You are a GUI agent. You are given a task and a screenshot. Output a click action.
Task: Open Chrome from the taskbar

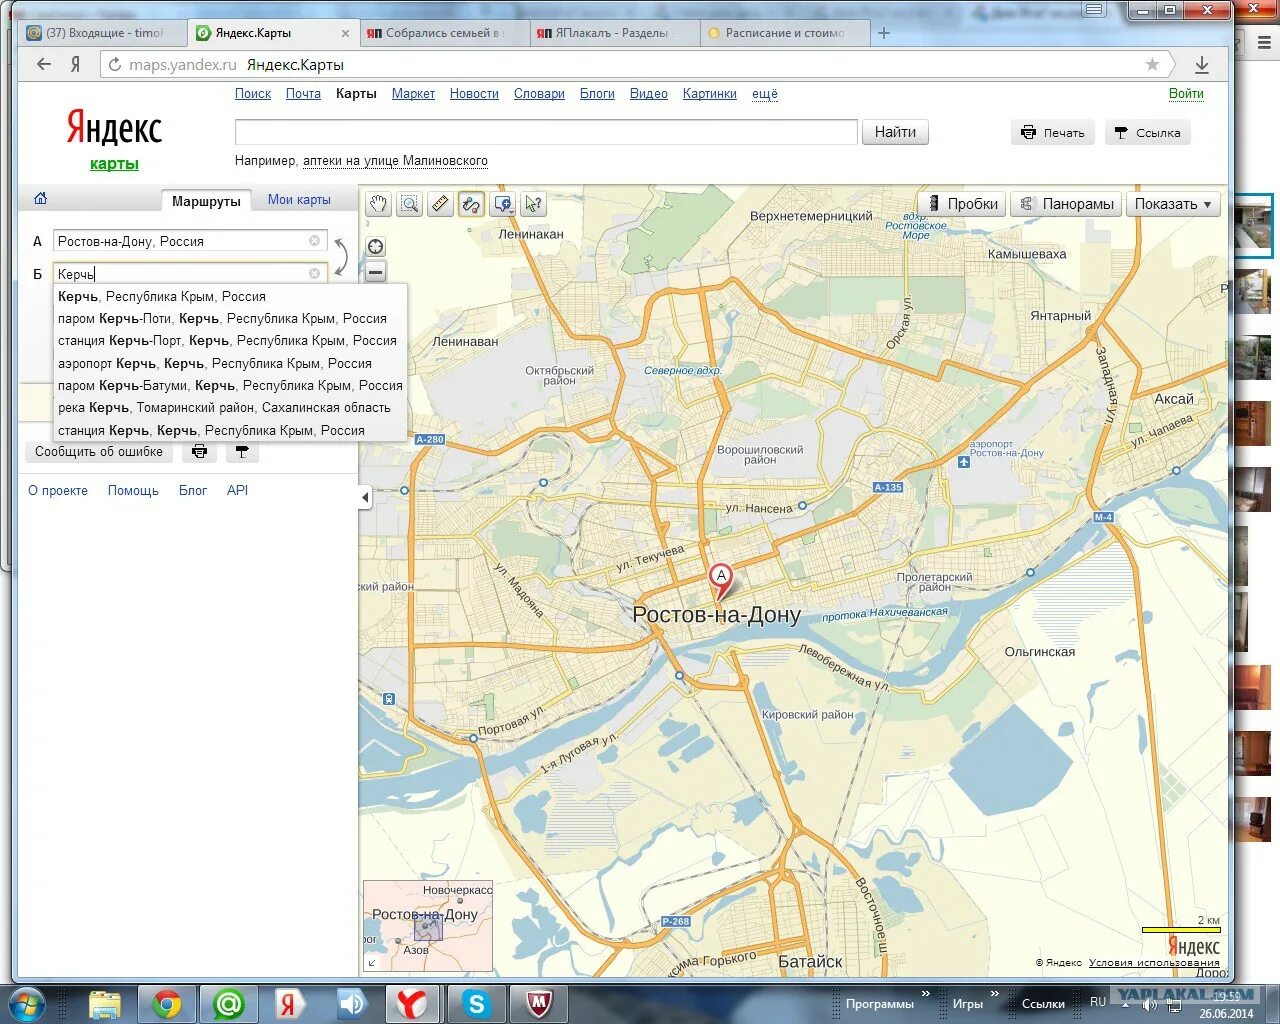tap(167, 1003)
